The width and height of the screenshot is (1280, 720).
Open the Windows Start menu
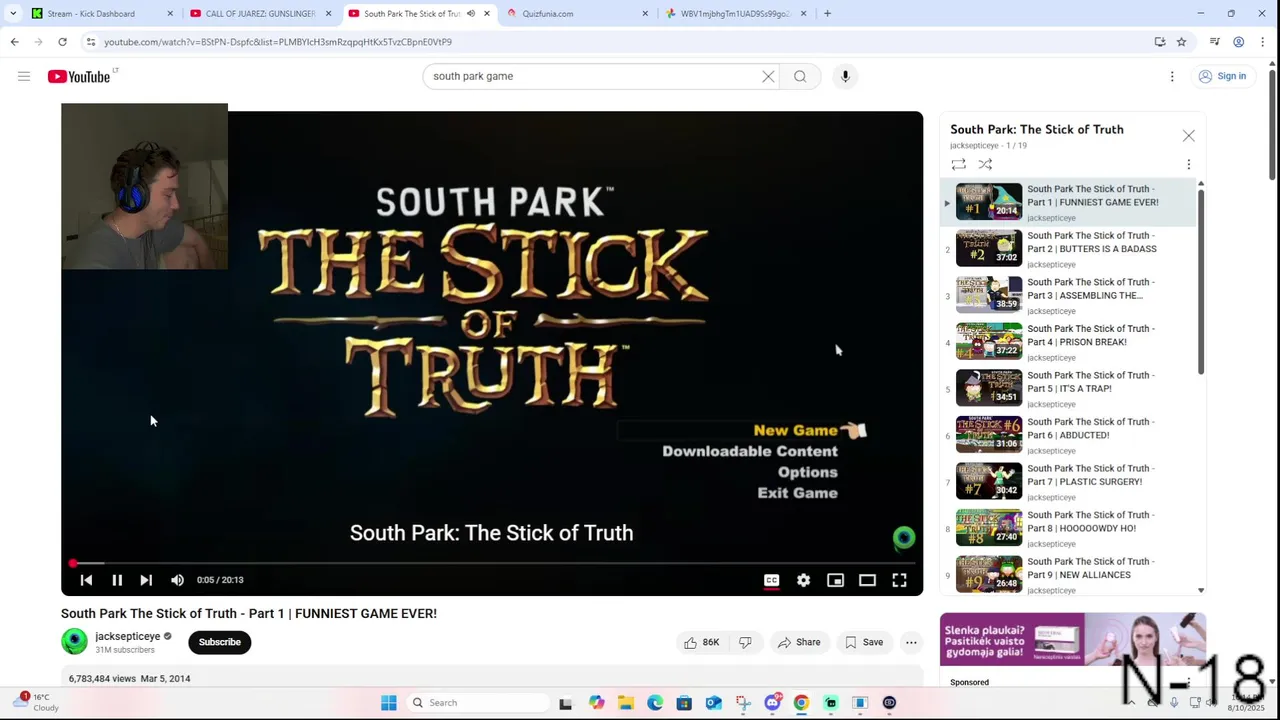pos(388,703)
